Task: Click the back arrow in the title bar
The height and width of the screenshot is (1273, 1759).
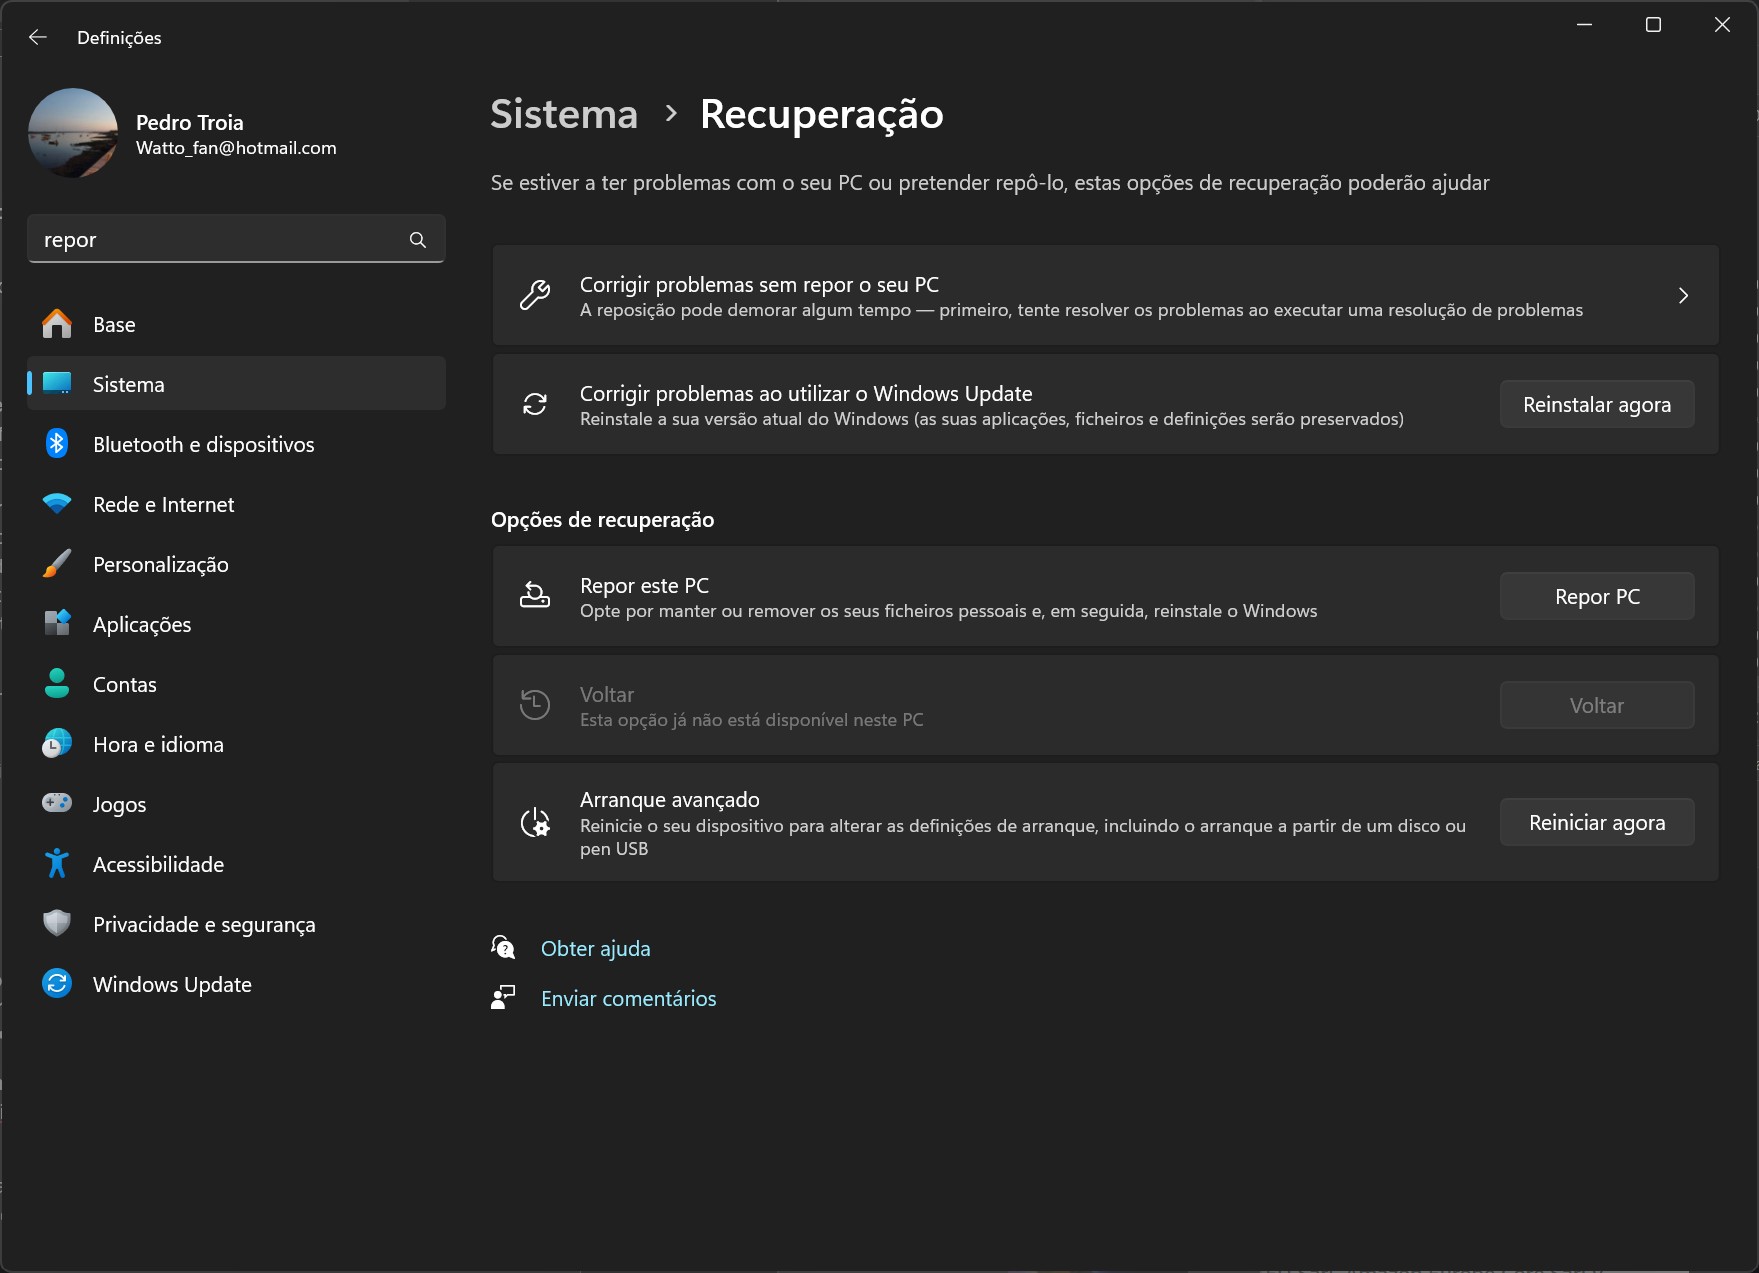Action: point(38,37)
